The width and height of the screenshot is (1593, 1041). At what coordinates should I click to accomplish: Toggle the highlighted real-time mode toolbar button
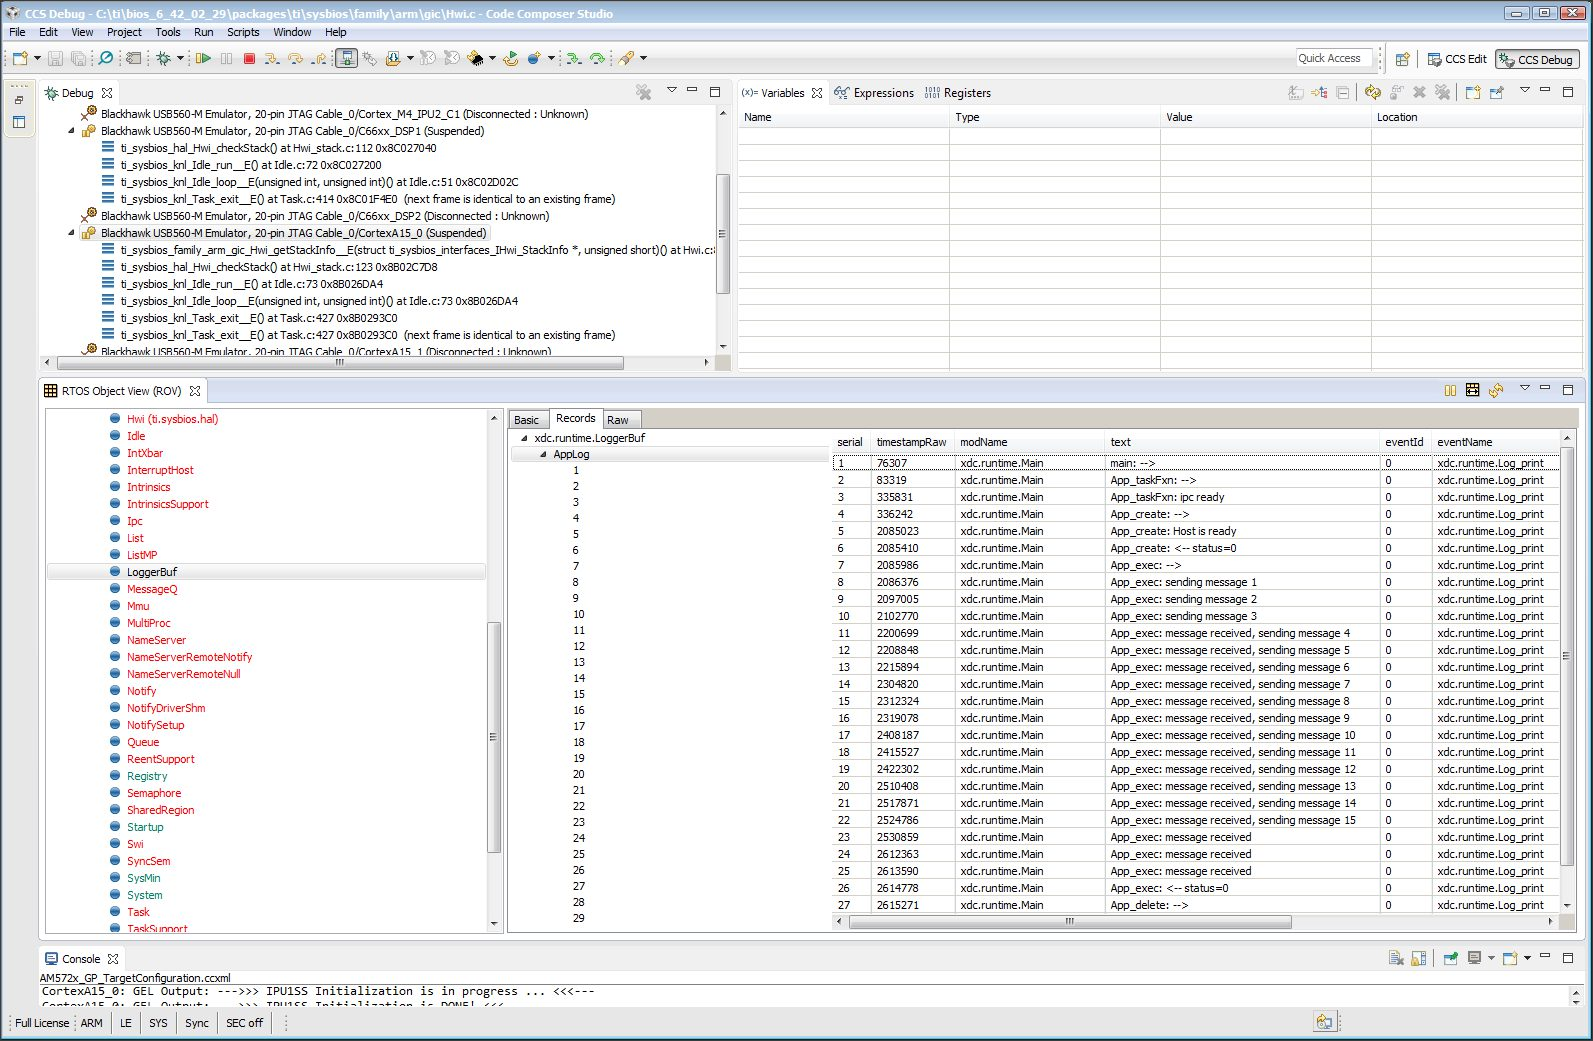[x=346, y=59]
